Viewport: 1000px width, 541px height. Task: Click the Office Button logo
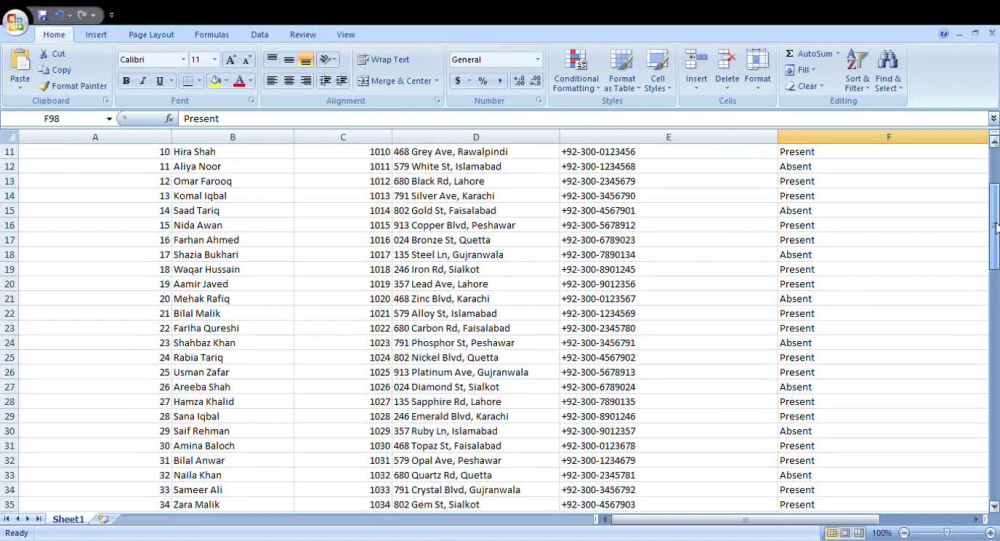[15, 21]
